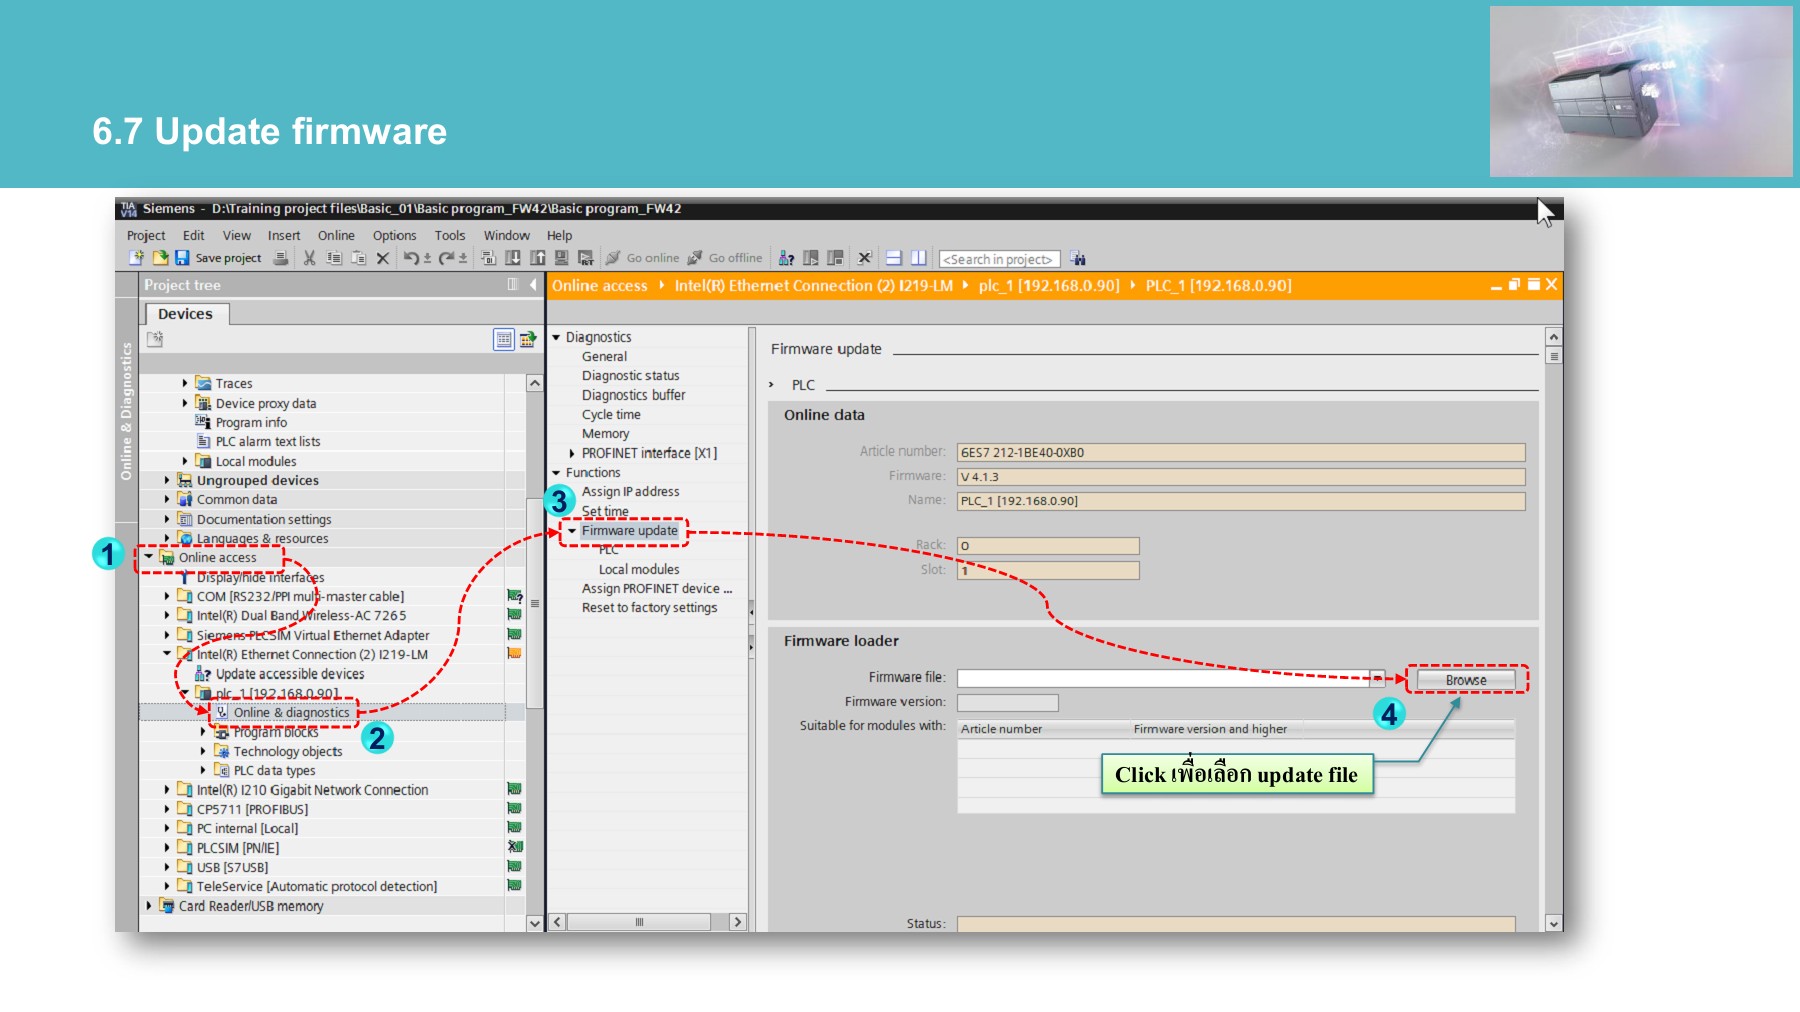Select Reset to factory settings

pos(649,608)
